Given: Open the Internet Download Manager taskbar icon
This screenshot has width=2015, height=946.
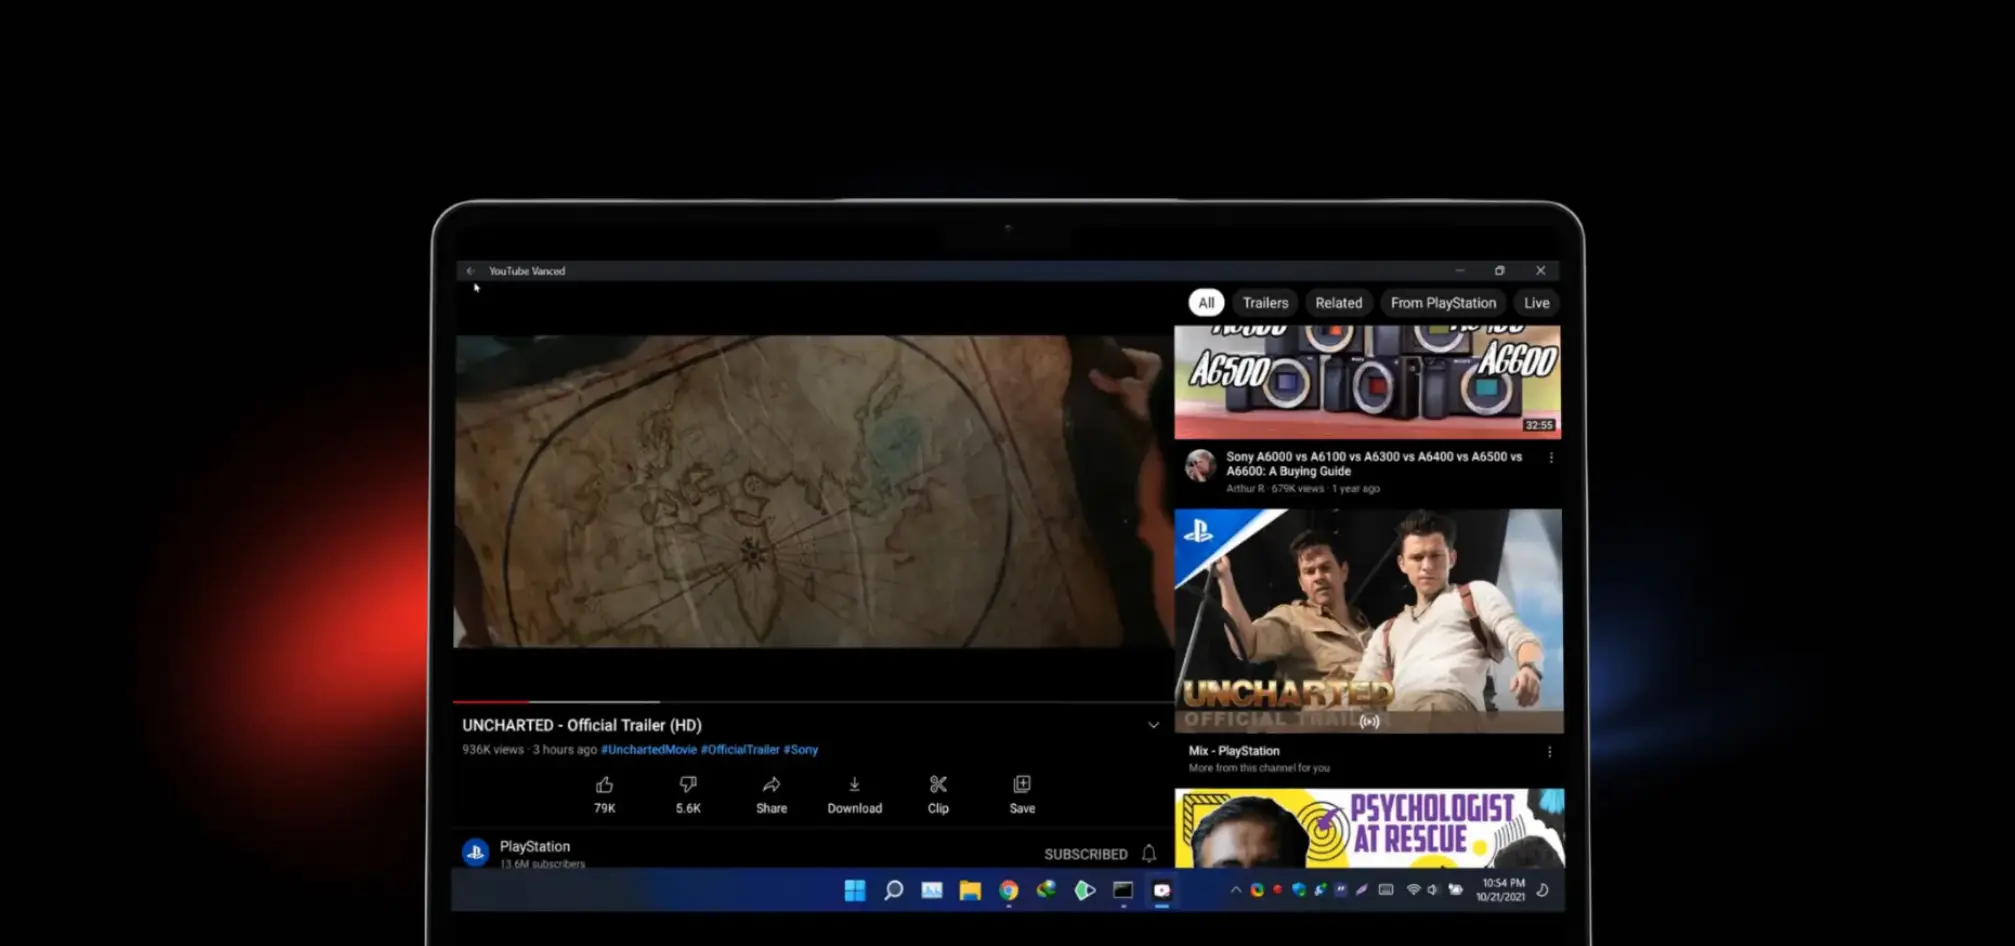Looking at the screenshot, I should click(x=1046, y=890).
